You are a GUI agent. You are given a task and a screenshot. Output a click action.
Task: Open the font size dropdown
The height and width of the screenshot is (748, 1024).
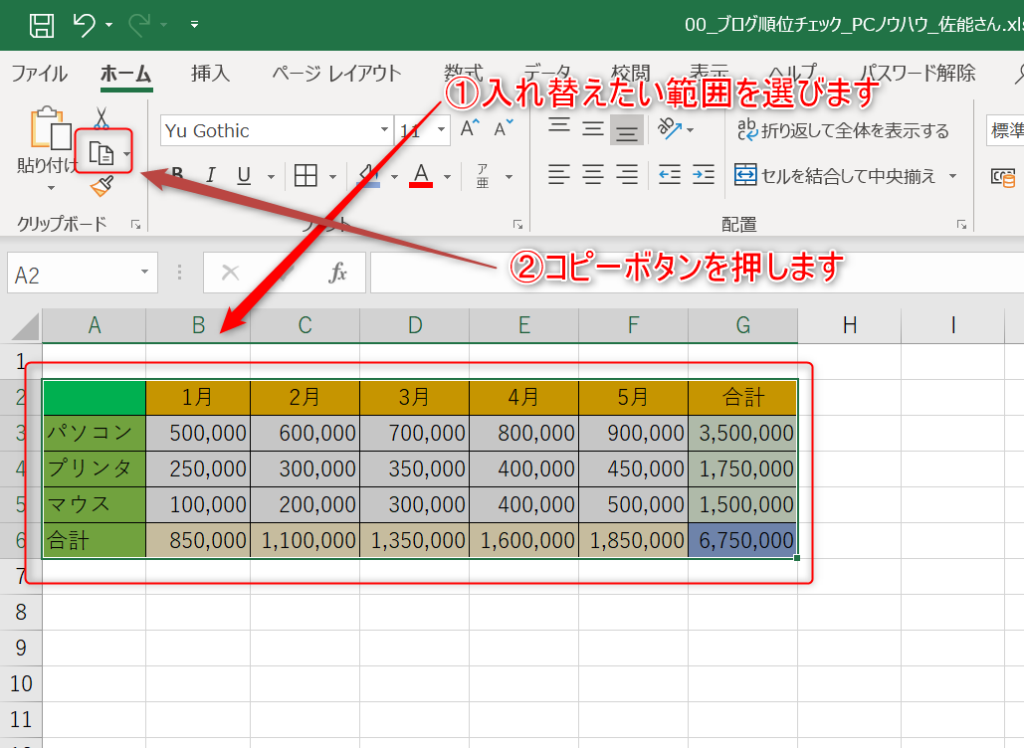pyautogui.click(x=441, y=130)
